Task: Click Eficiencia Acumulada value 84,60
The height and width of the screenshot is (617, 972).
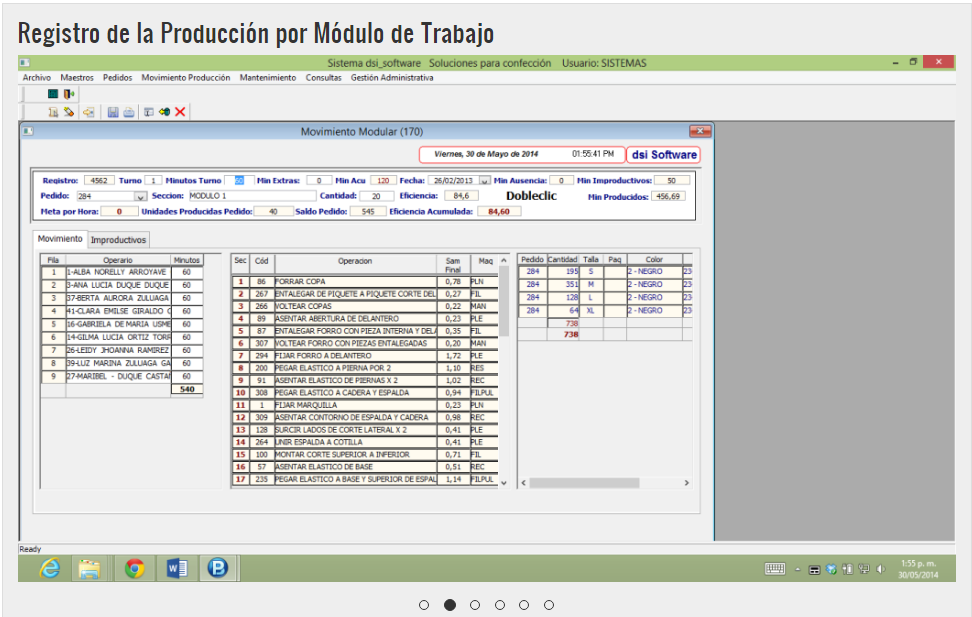Action: click(499, 211)
